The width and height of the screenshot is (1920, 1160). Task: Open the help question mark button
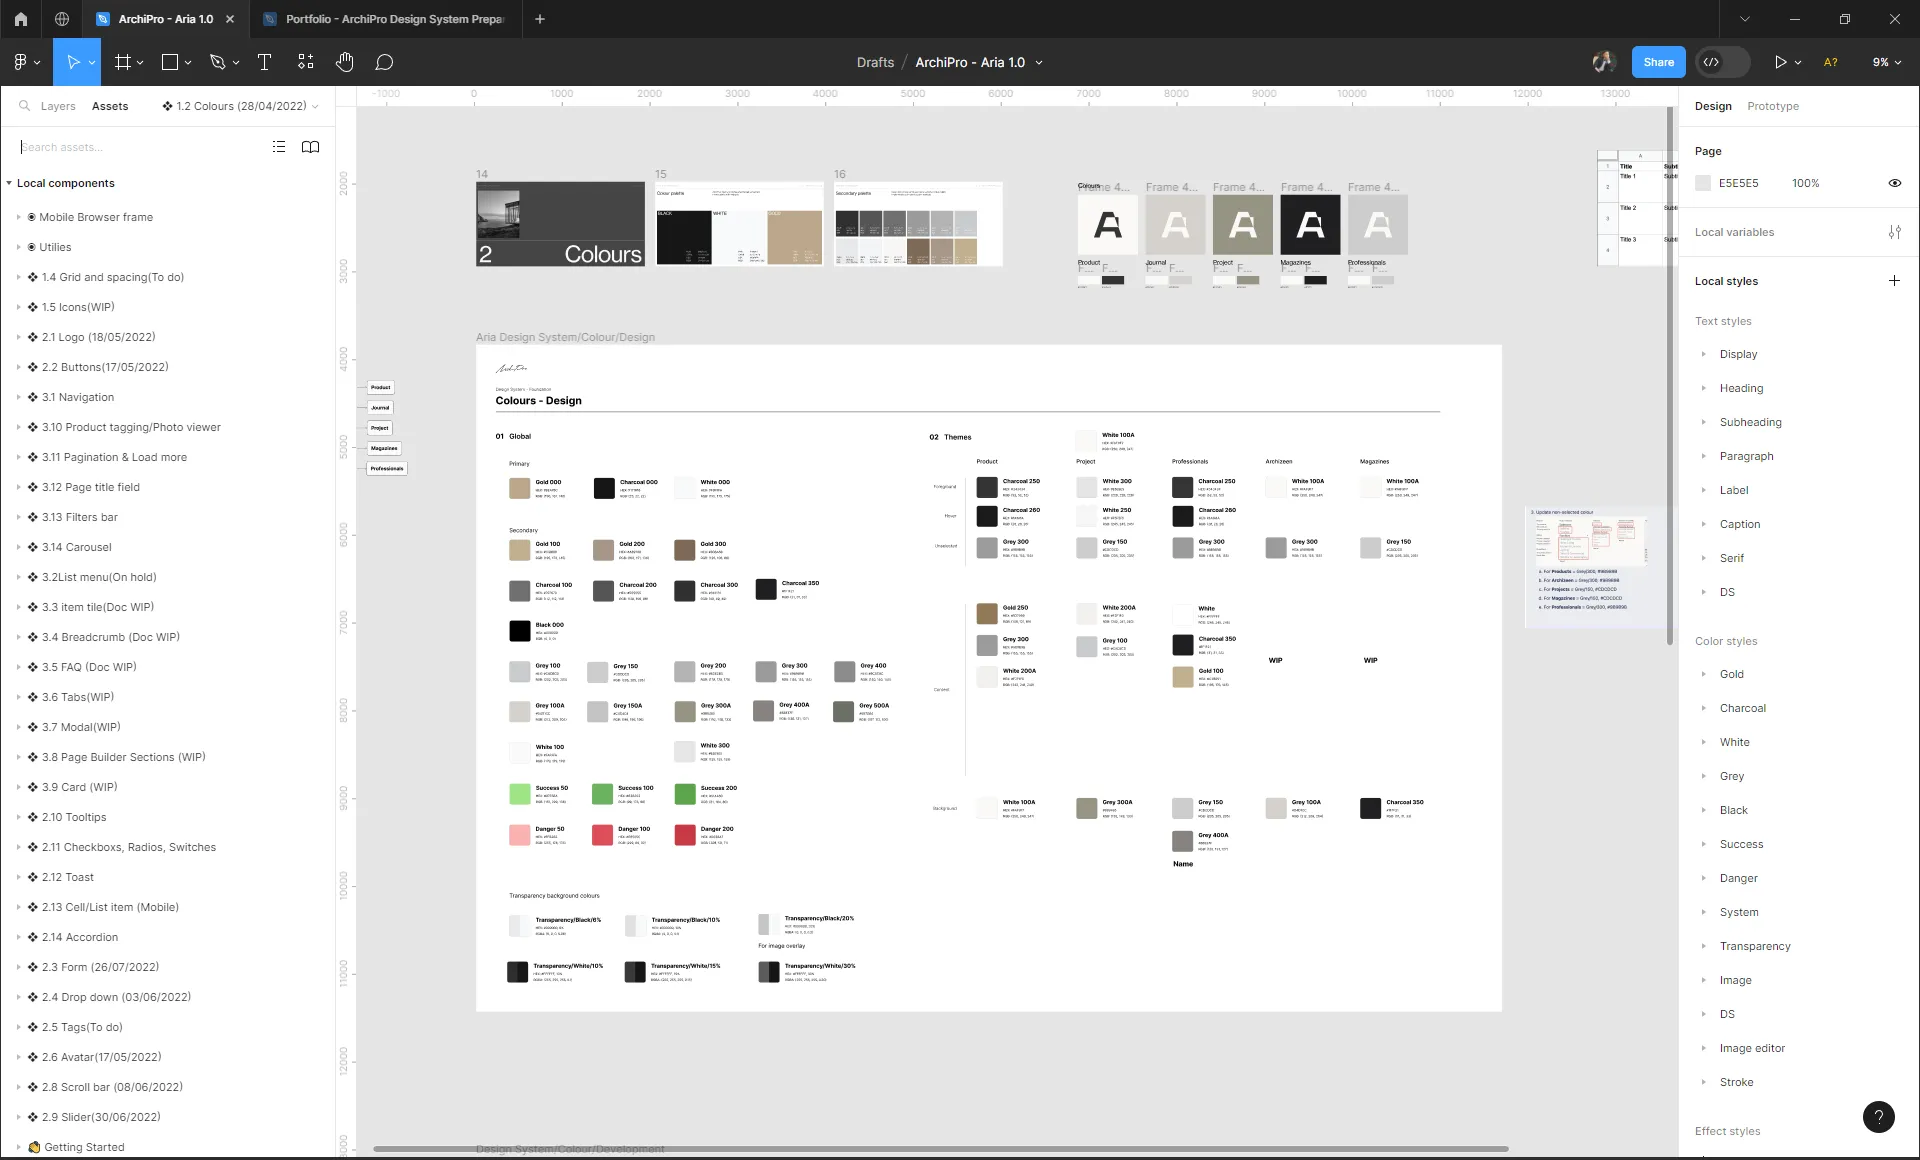(1879, 1117)
